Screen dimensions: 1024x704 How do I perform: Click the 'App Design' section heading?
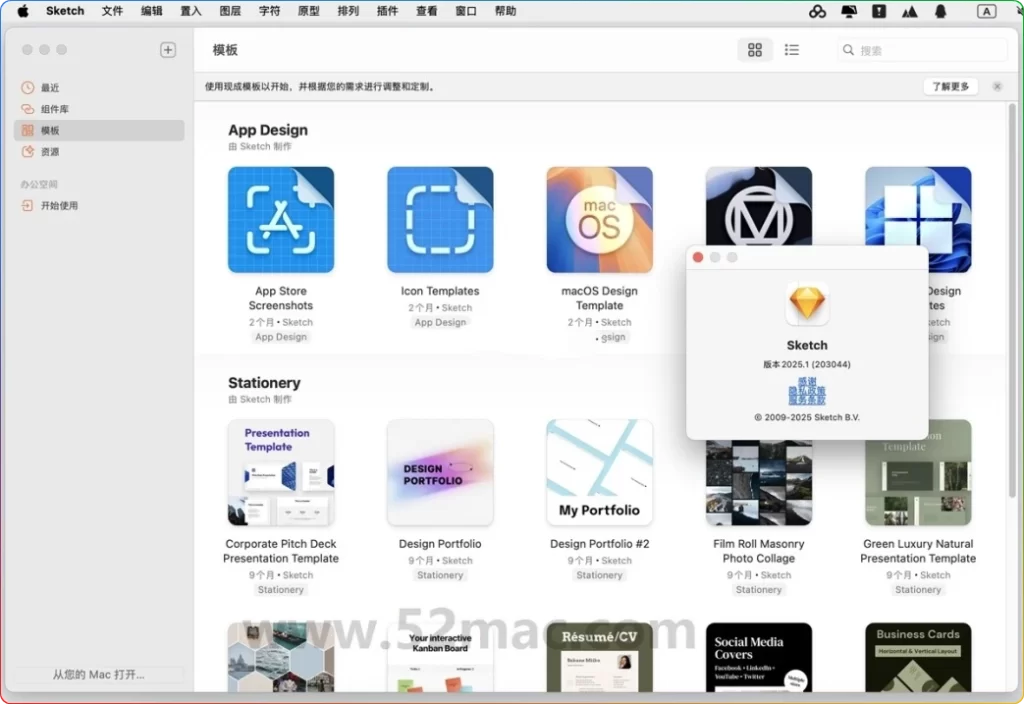pos(268,130)
